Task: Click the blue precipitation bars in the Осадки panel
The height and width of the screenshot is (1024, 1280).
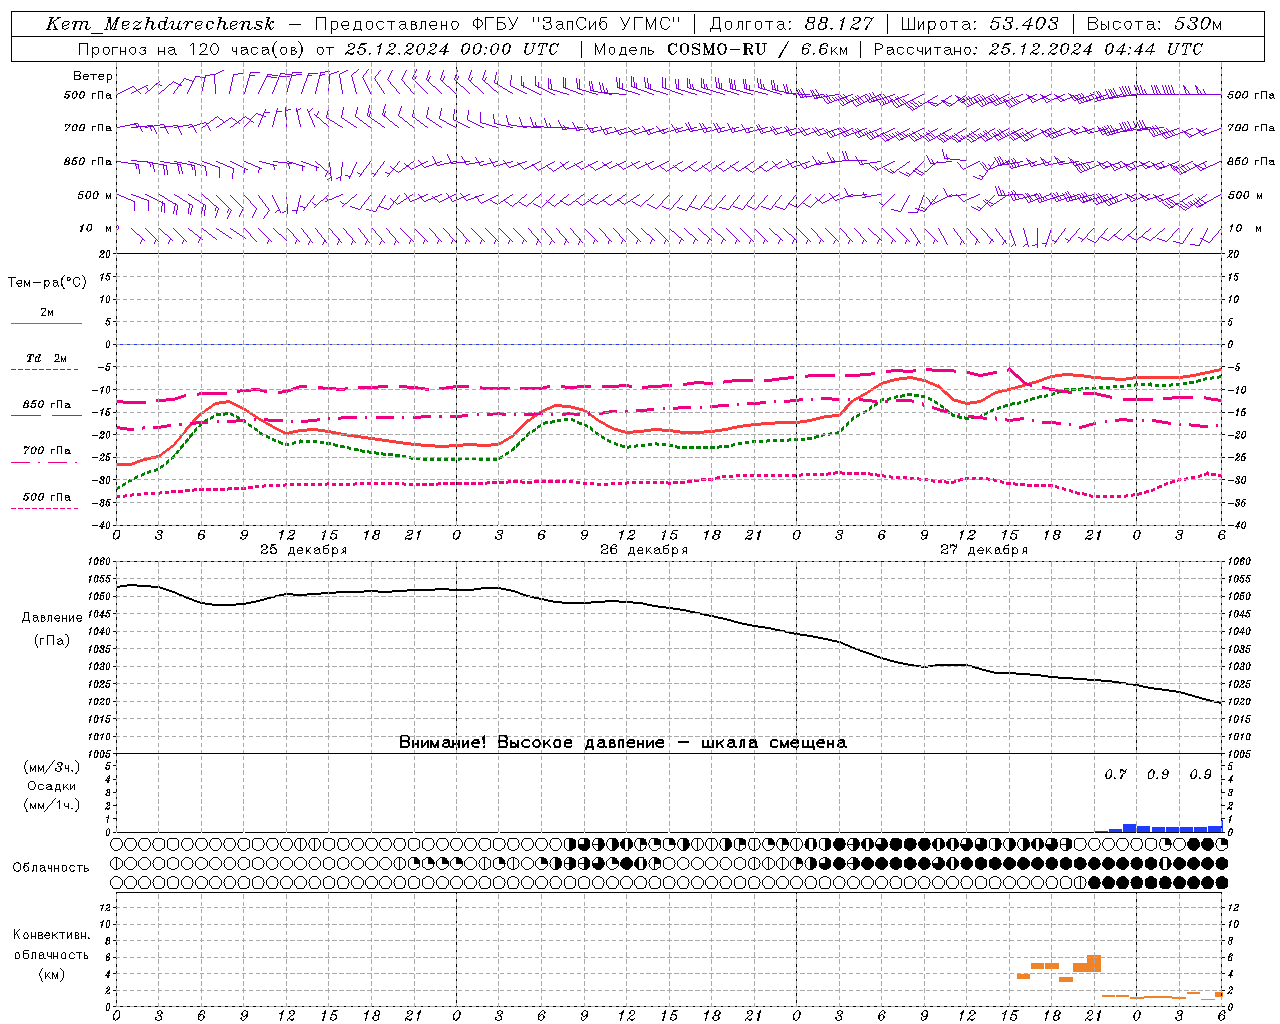Action: click(x=1160, y=828)
